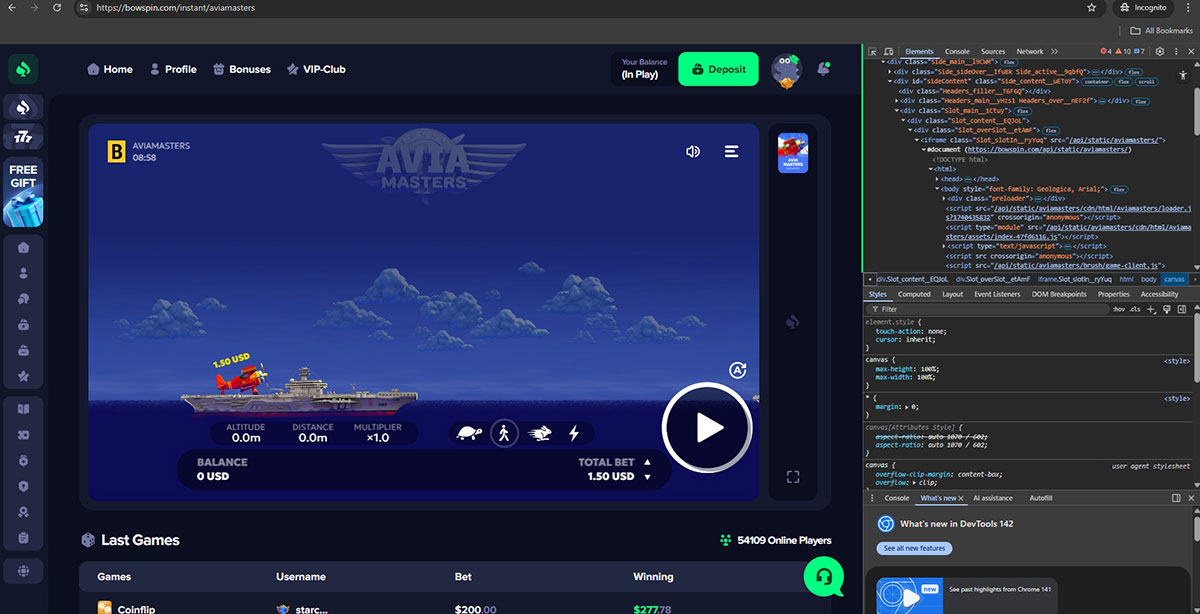Open the notifications bell

point(824,69)
